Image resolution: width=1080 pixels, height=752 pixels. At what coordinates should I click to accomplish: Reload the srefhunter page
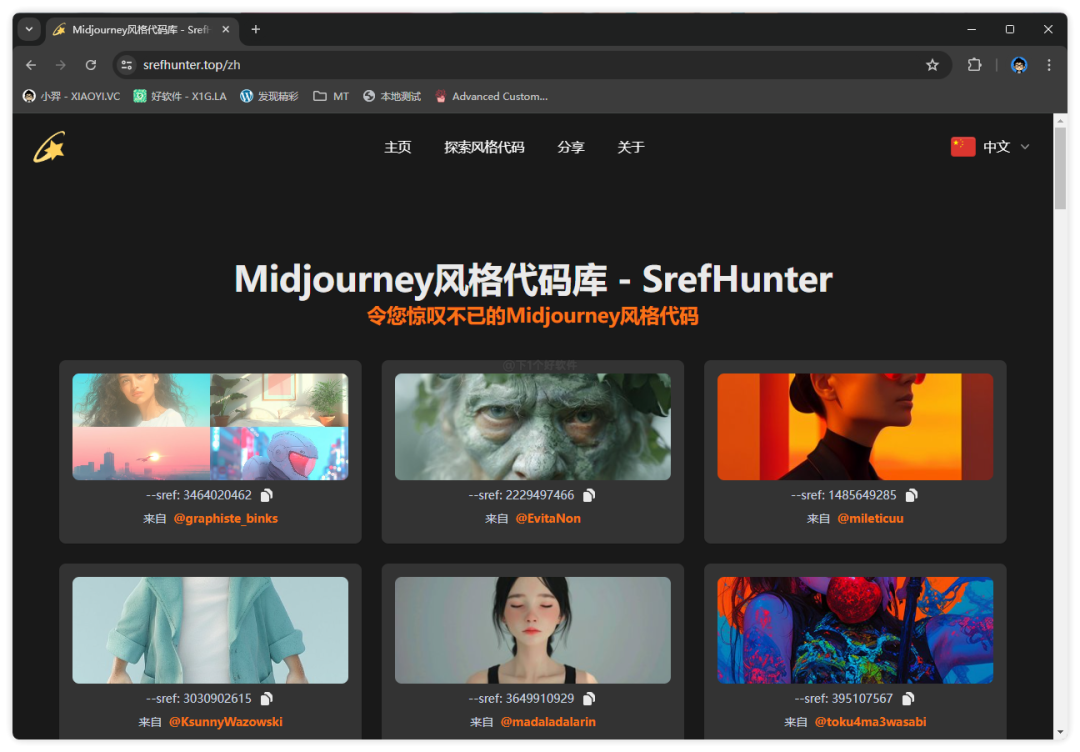[x=91, y=65]
